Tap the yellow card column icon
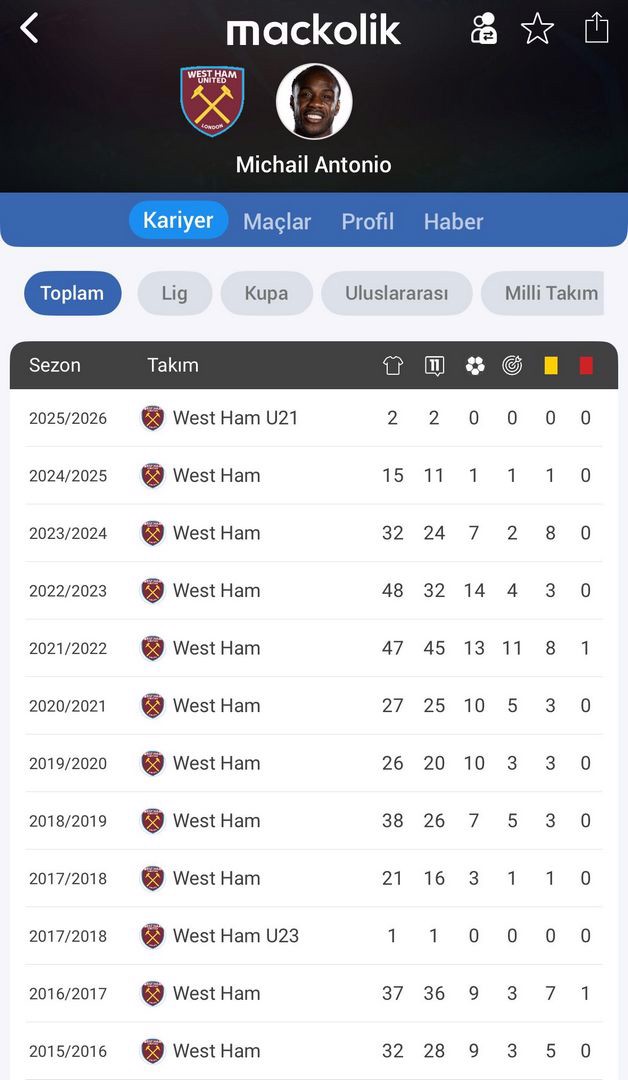 click(x=551, y=366)
